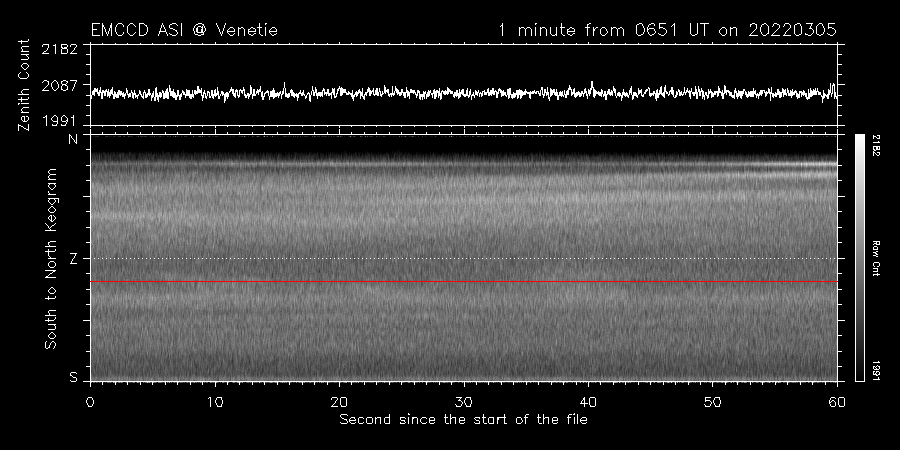Click the 'N' north label on keogram axis

pos(73,139)
